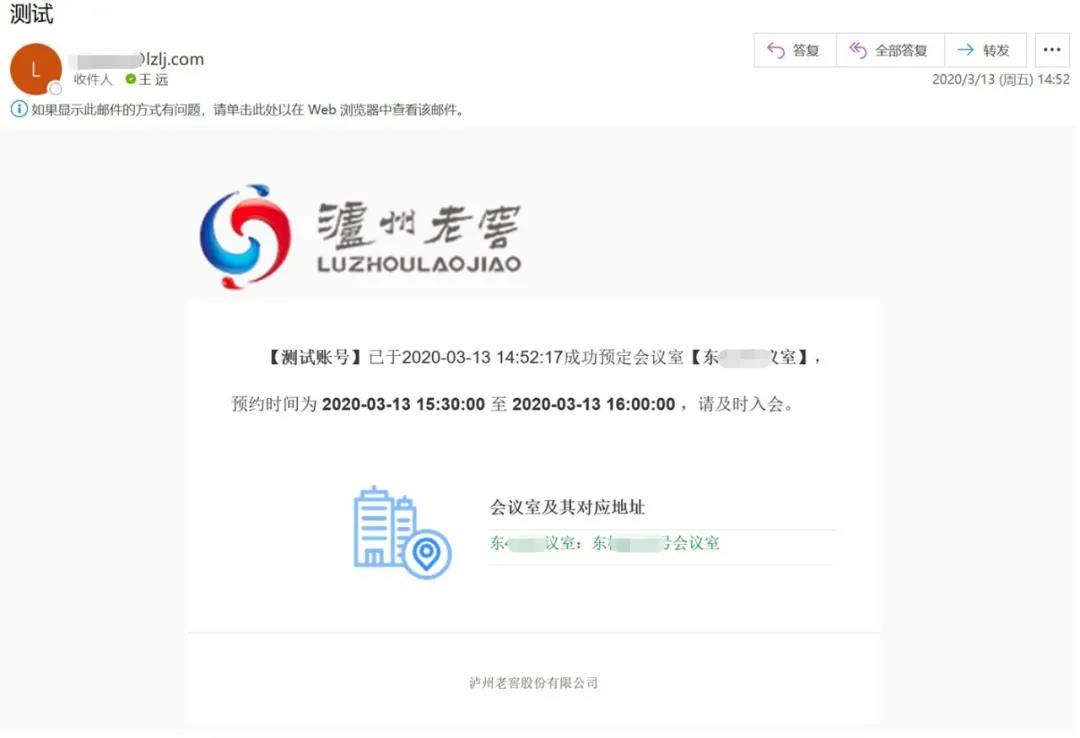Click the bold 【测试账号】 text
1080x738 pixels.
pyautogui.click(x=312, y=358)
